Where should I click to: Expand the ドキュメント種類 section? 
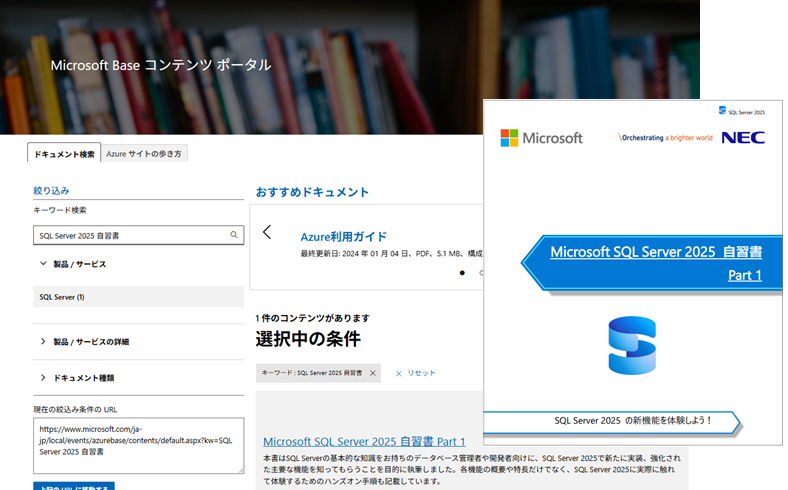43,378
